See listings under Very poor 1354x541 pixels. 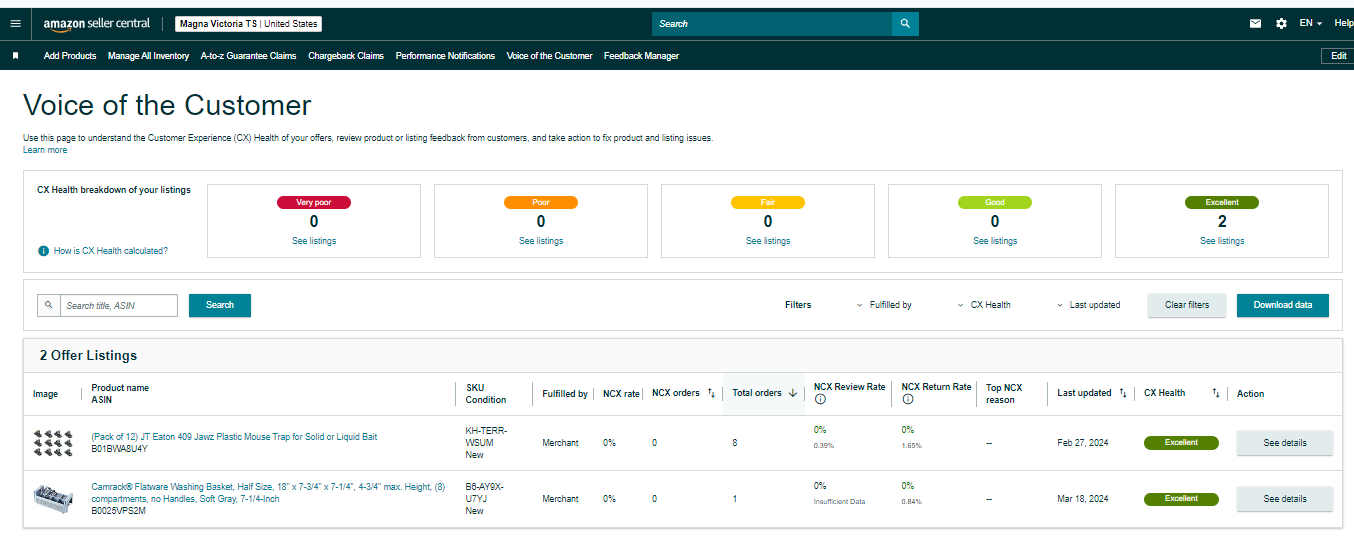[x=314, y=241]
